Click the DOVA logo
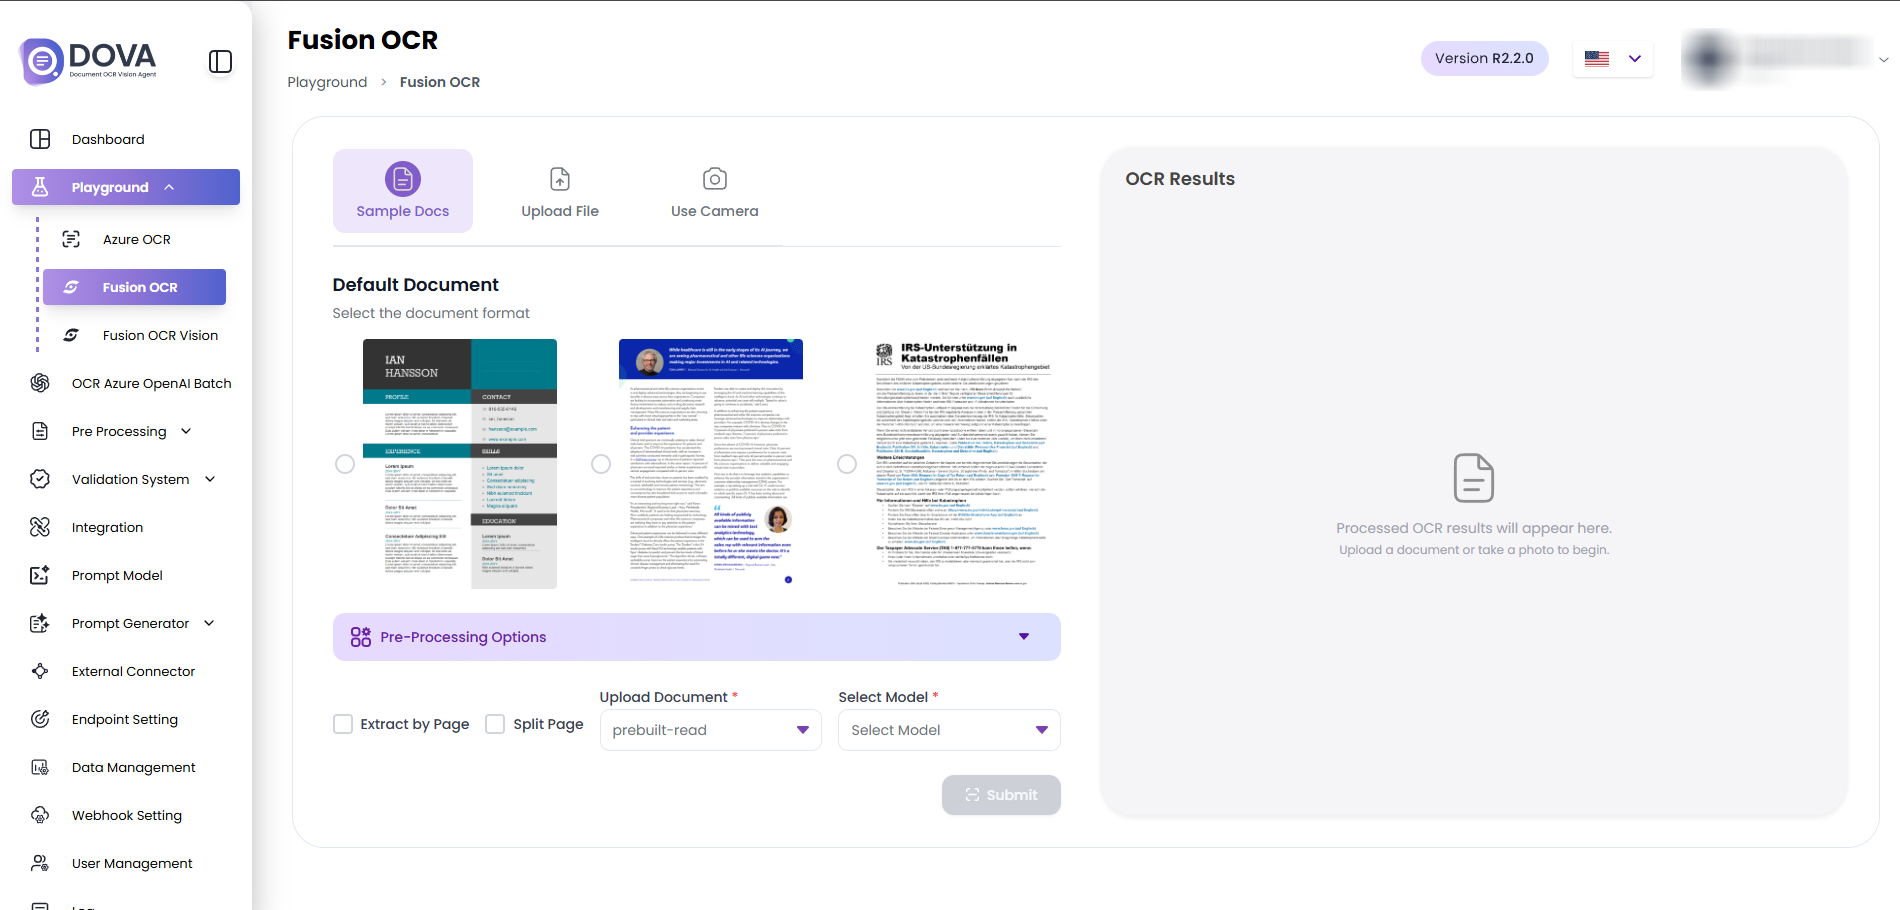 (88, 61)
